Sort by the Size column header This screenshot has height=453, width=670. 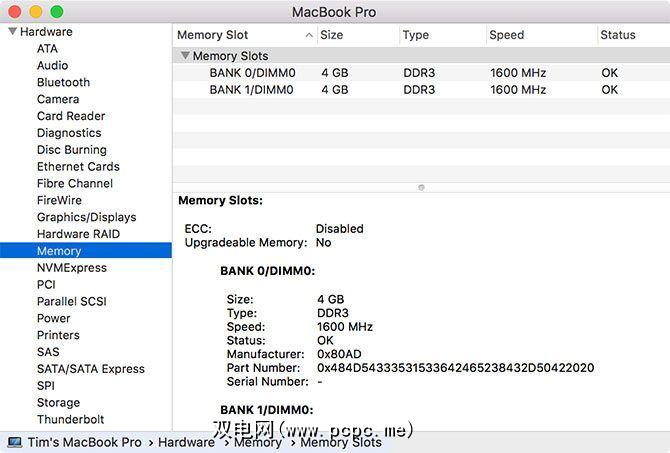[332, 35]
